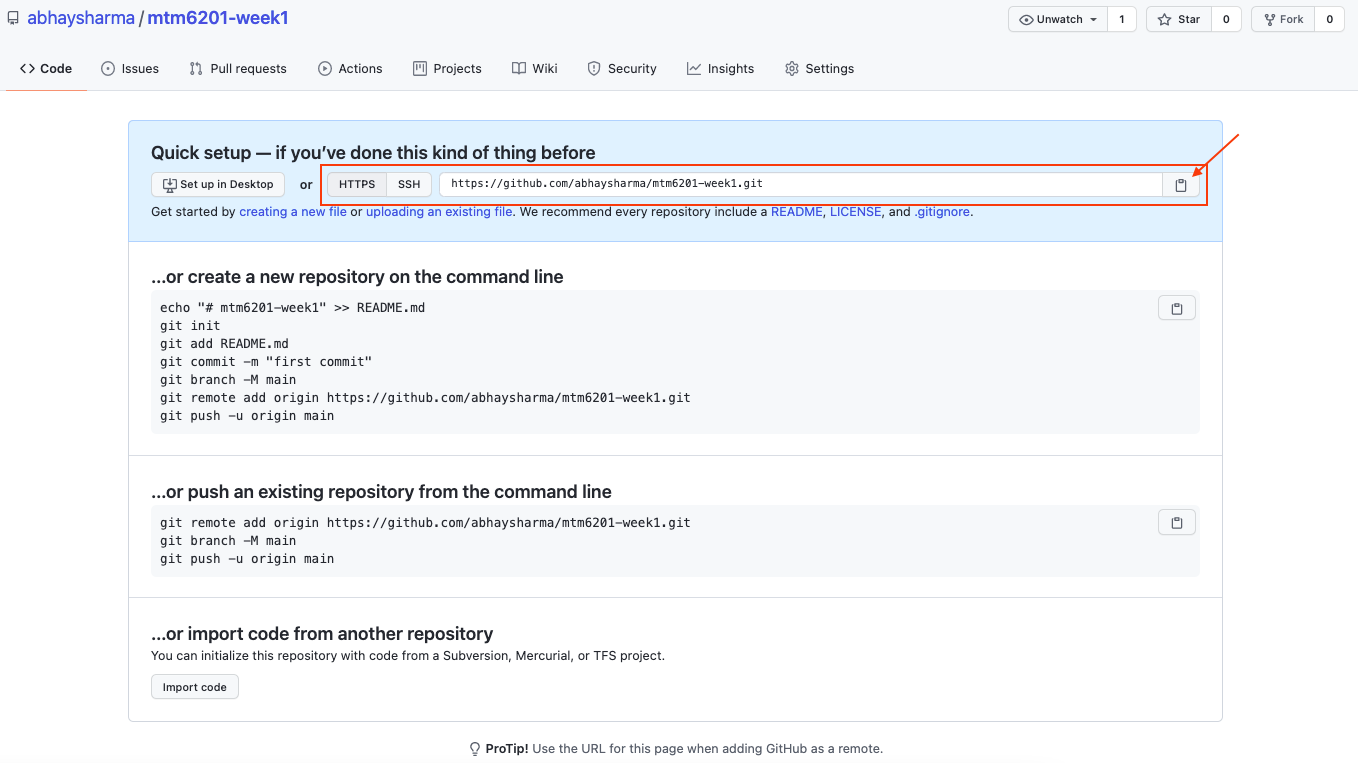Screen dimensions: 1358x763
Task: Open the Insights tab
Action: [720, 68]
